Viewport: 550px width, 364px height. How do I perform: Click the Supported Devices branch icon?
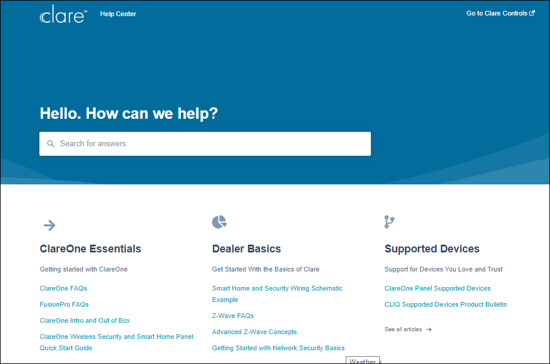(389, 222)
